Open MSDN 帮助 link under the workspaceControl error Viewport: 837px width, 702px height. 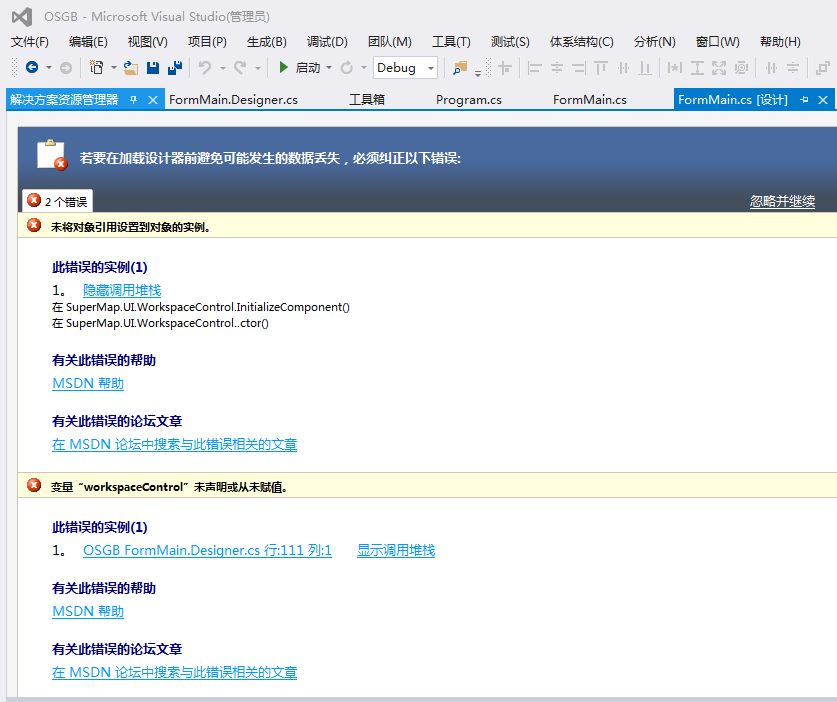tap(88, 611)
